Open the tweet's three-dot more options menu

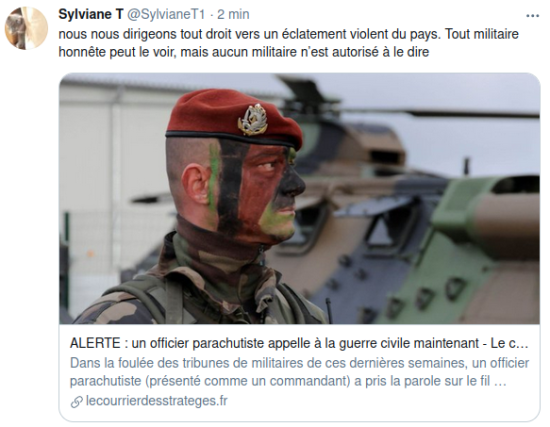532,15
